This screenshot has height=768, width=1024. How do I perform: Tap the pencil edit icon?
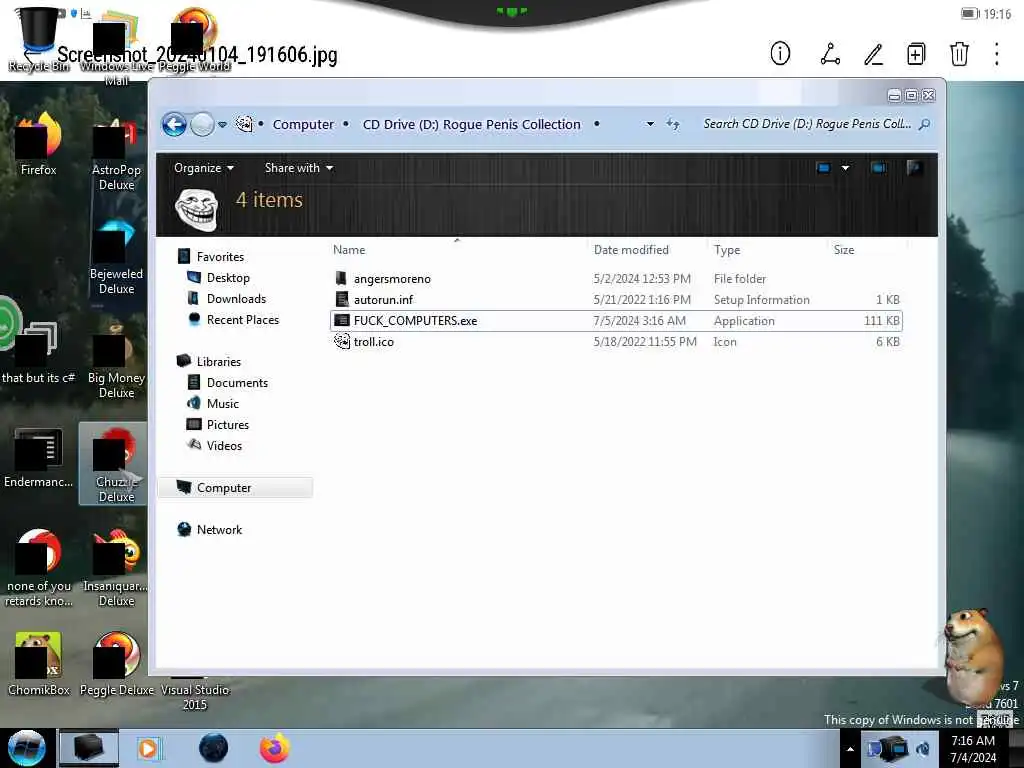pos(874,54)
